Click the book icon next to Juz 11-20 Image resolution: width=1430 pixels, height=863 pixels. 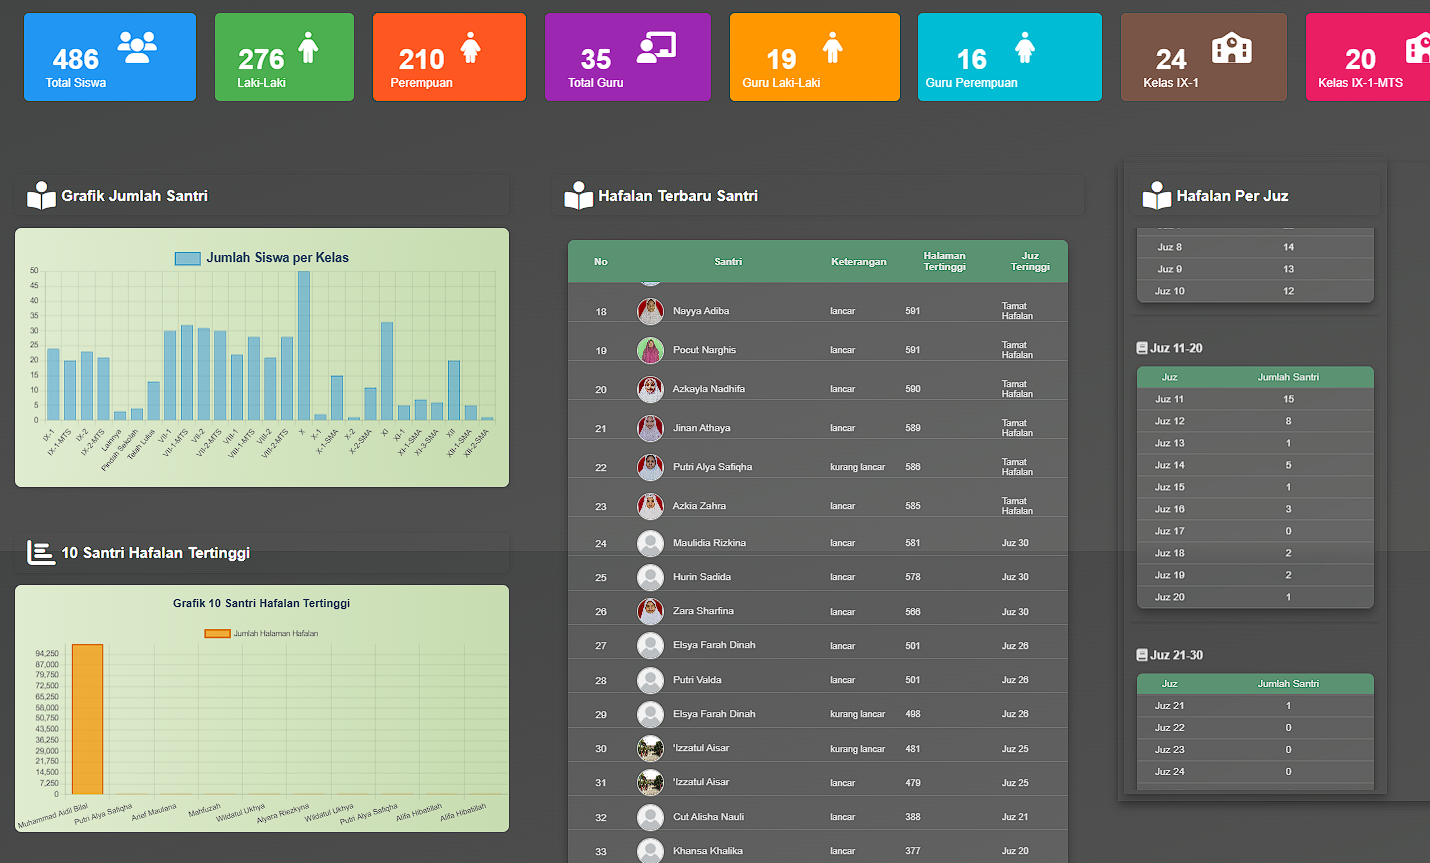click(x=1142, y=348)
